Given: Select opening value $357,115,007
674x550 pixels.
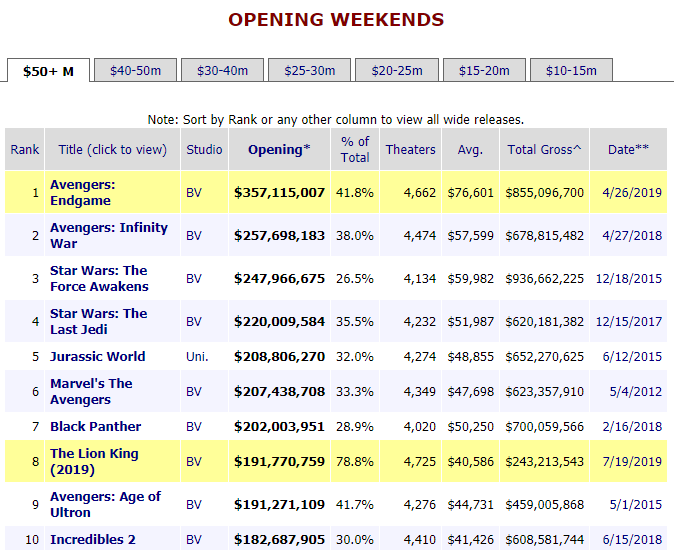Looking at the screenshot, I should tap(279, 192).
